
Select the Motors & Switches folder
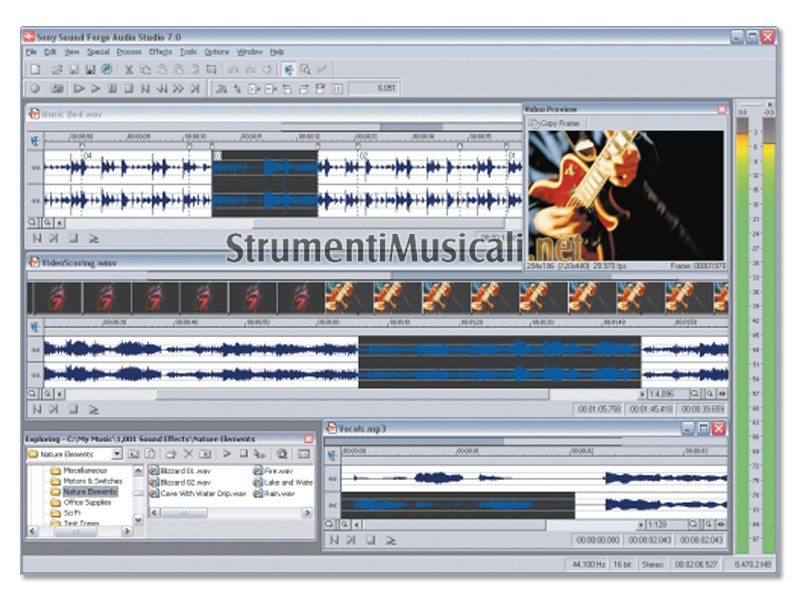89,480
